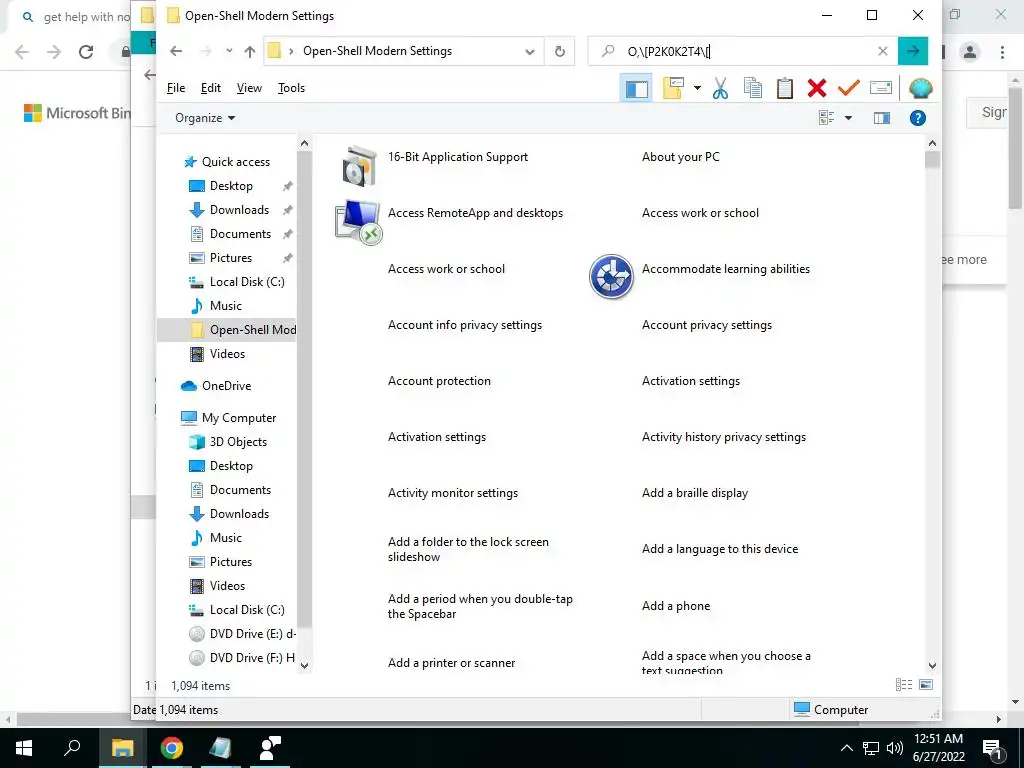The image size is (1024, 768).
Task: Click the Email file toolbar icon
Action: point(880,88)
